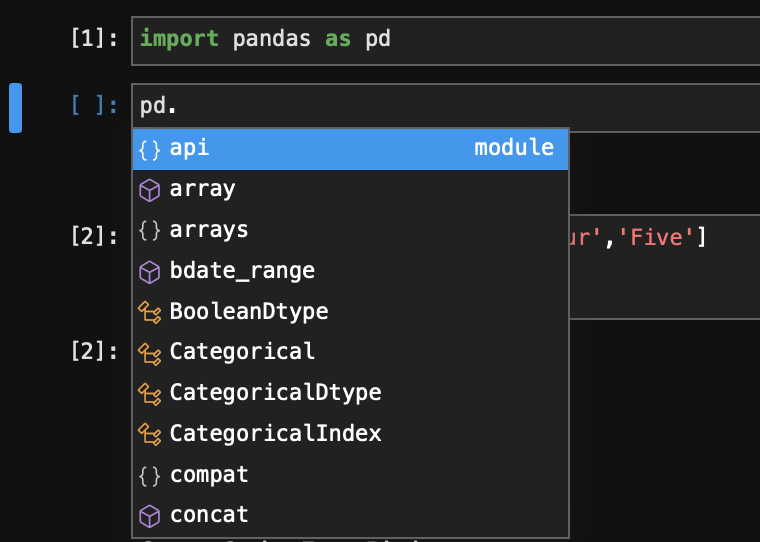Click the import pandas code cell
This screenshot has width=760, height=542.
[x=450, y=40]
